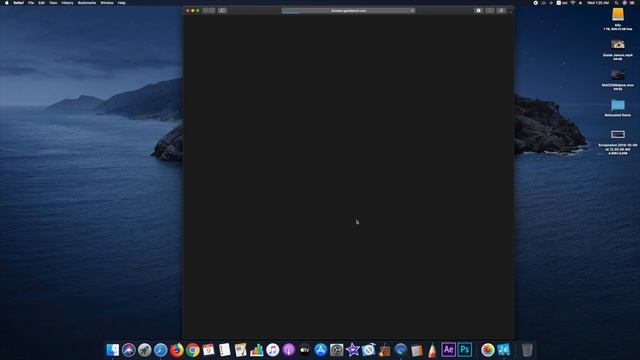Open Music app from the Dock
The image size is (640, 360).
pyautogui.click(x=273, y=350)
